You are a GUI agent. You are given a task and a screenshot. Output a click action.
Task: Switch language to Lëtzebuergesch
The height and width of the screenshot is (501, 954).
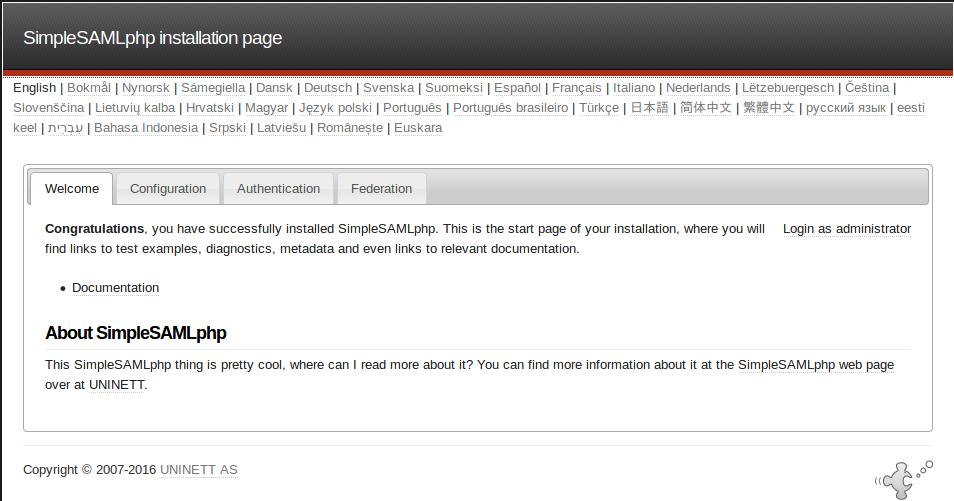click(788, 88)
